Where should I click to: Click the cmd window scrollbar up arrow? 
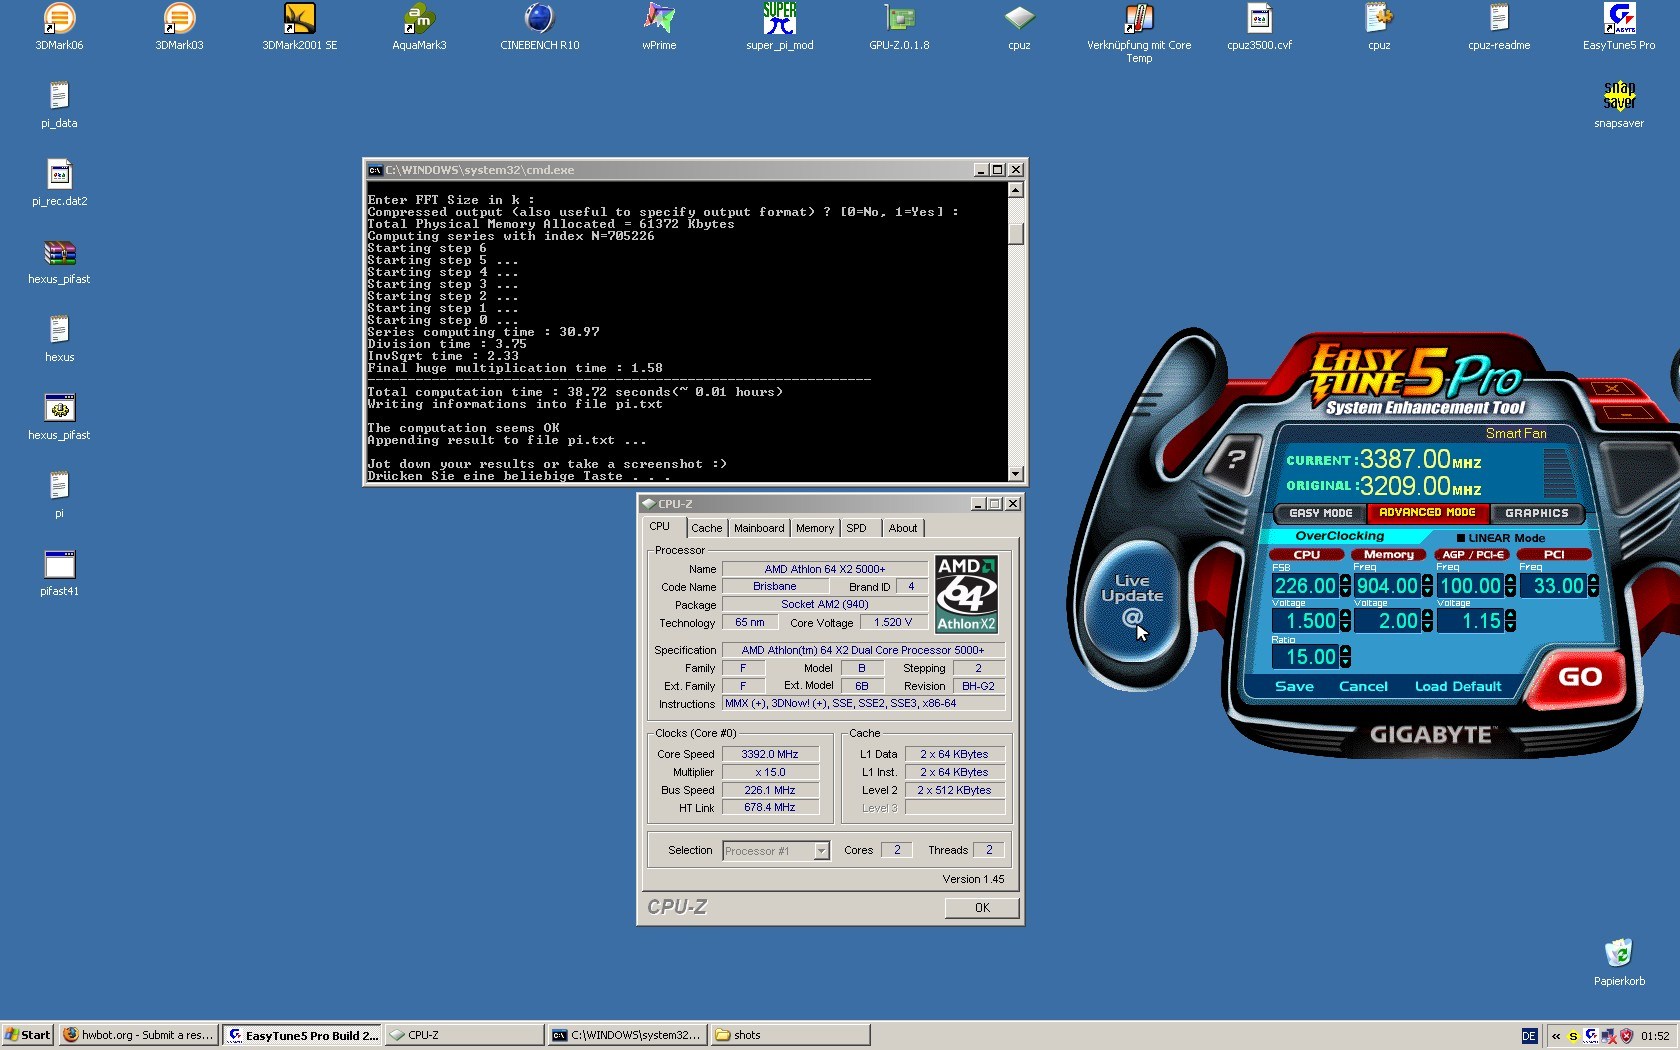click(x=1016, y=190)
